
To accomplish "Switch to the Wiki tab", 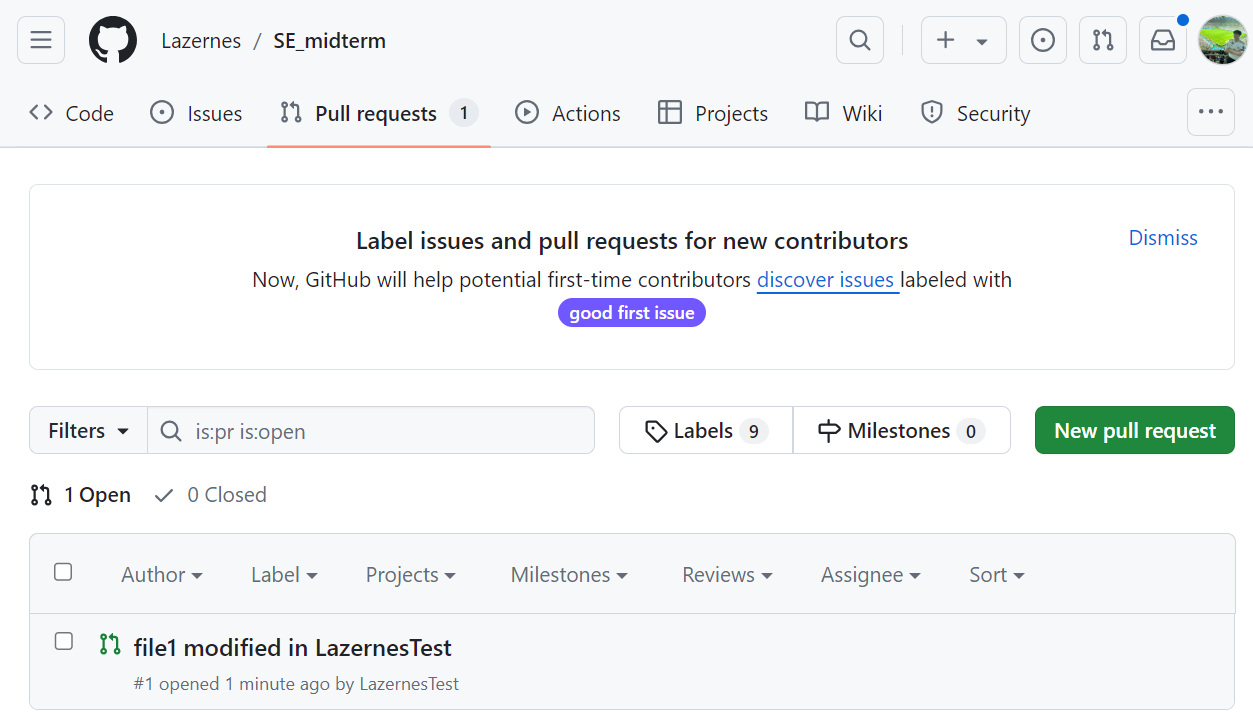I will 843,113.
